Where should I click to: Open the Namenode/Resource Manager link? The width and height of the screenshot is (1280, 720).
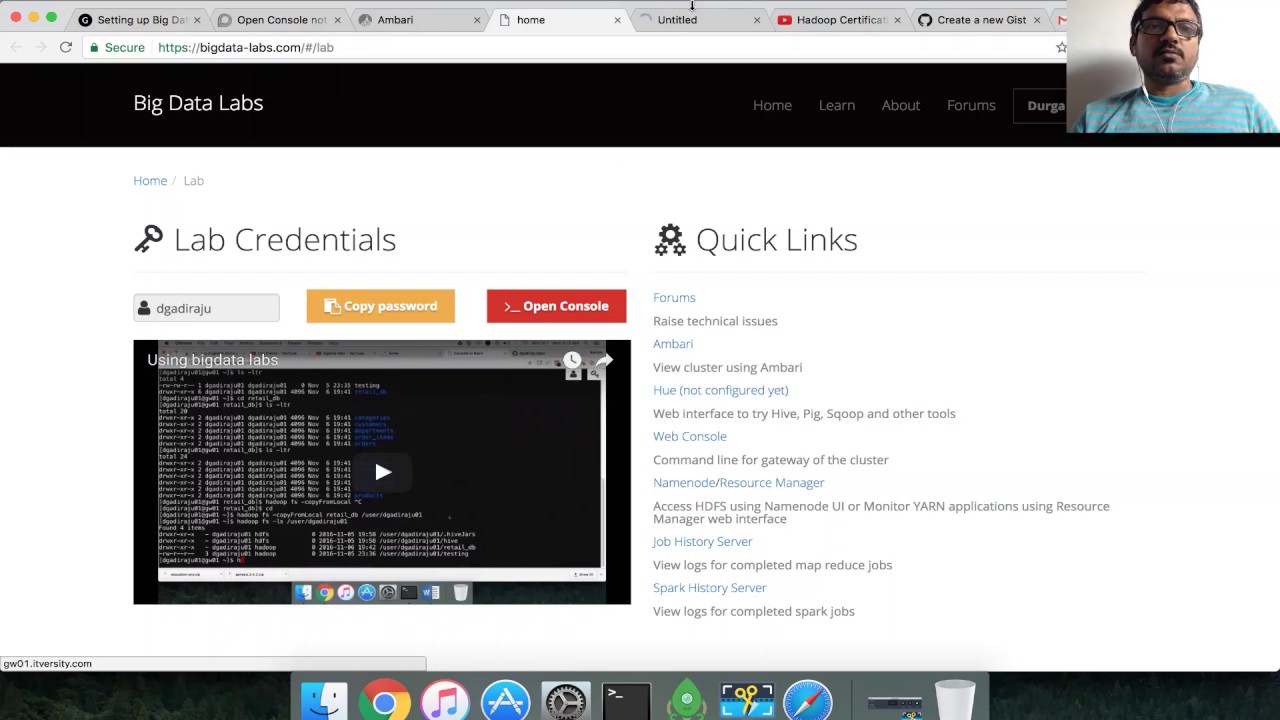[739, 483]
